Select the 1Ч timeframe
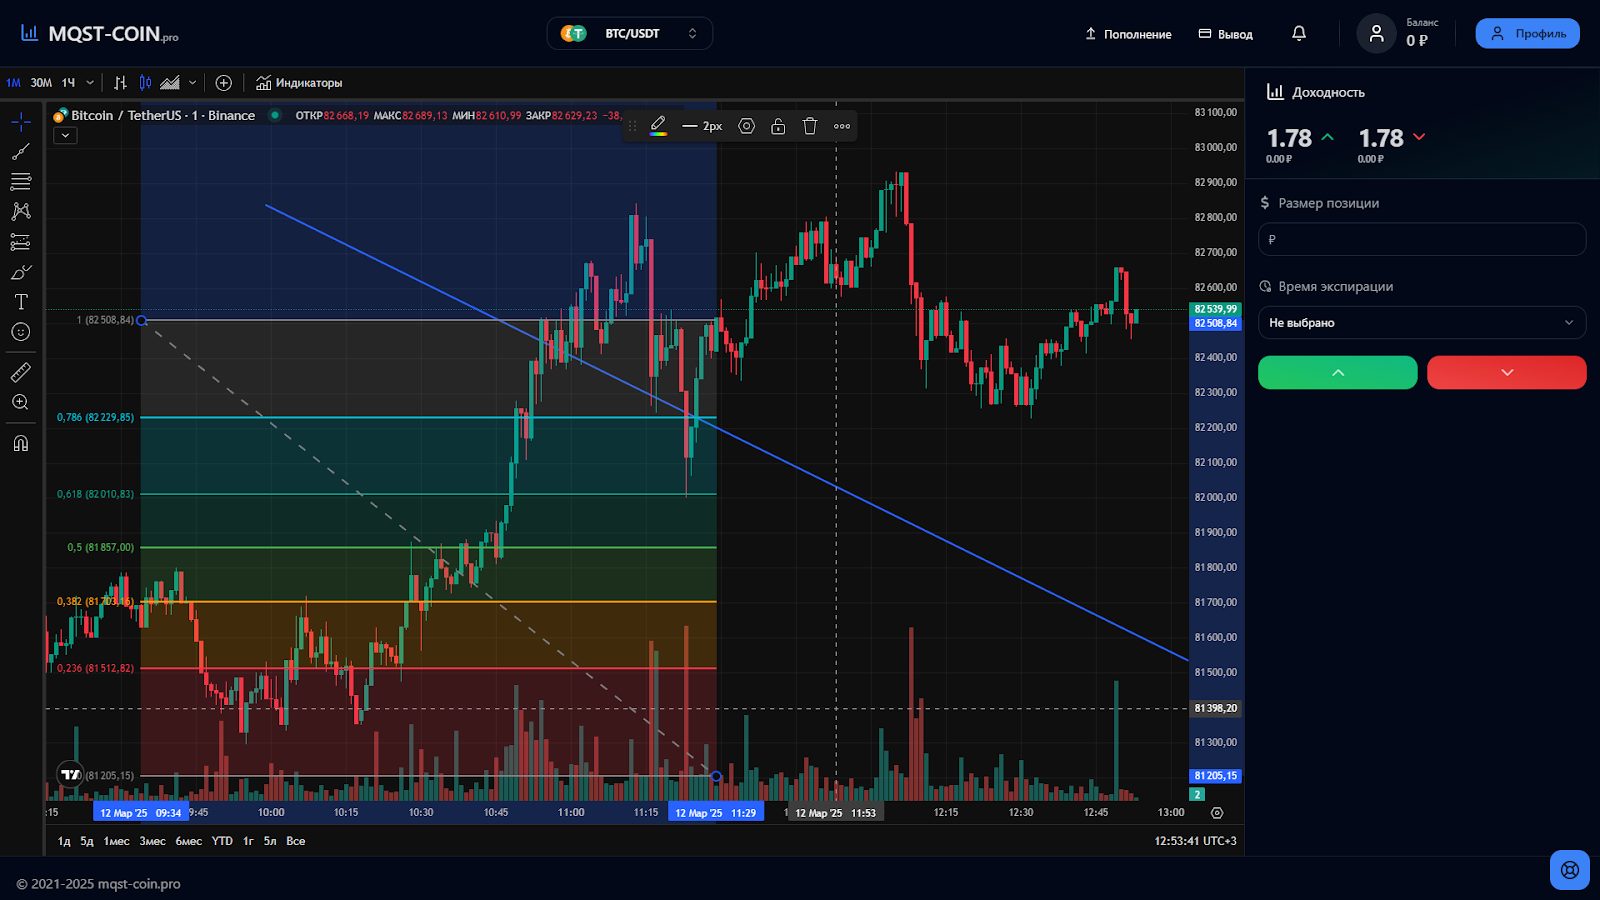The width and height of the screenshot is (1600, 900). (x=68, y=83)
